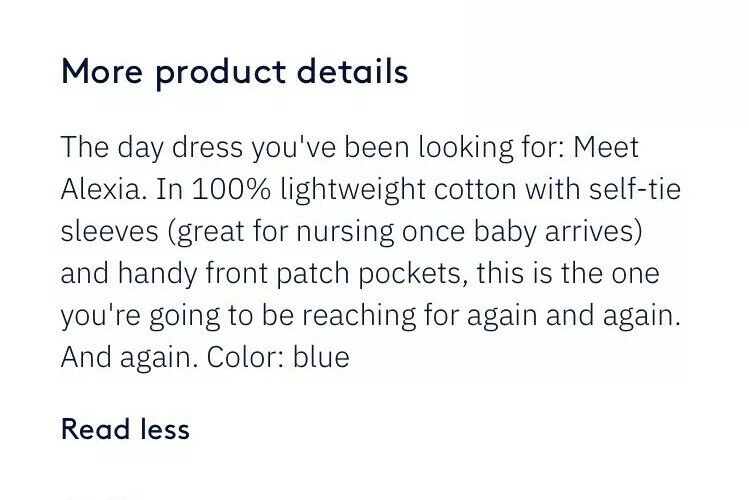Click the "More product details" heading
Viewport: 749px width, 500px height.
(x=234, y=72)
